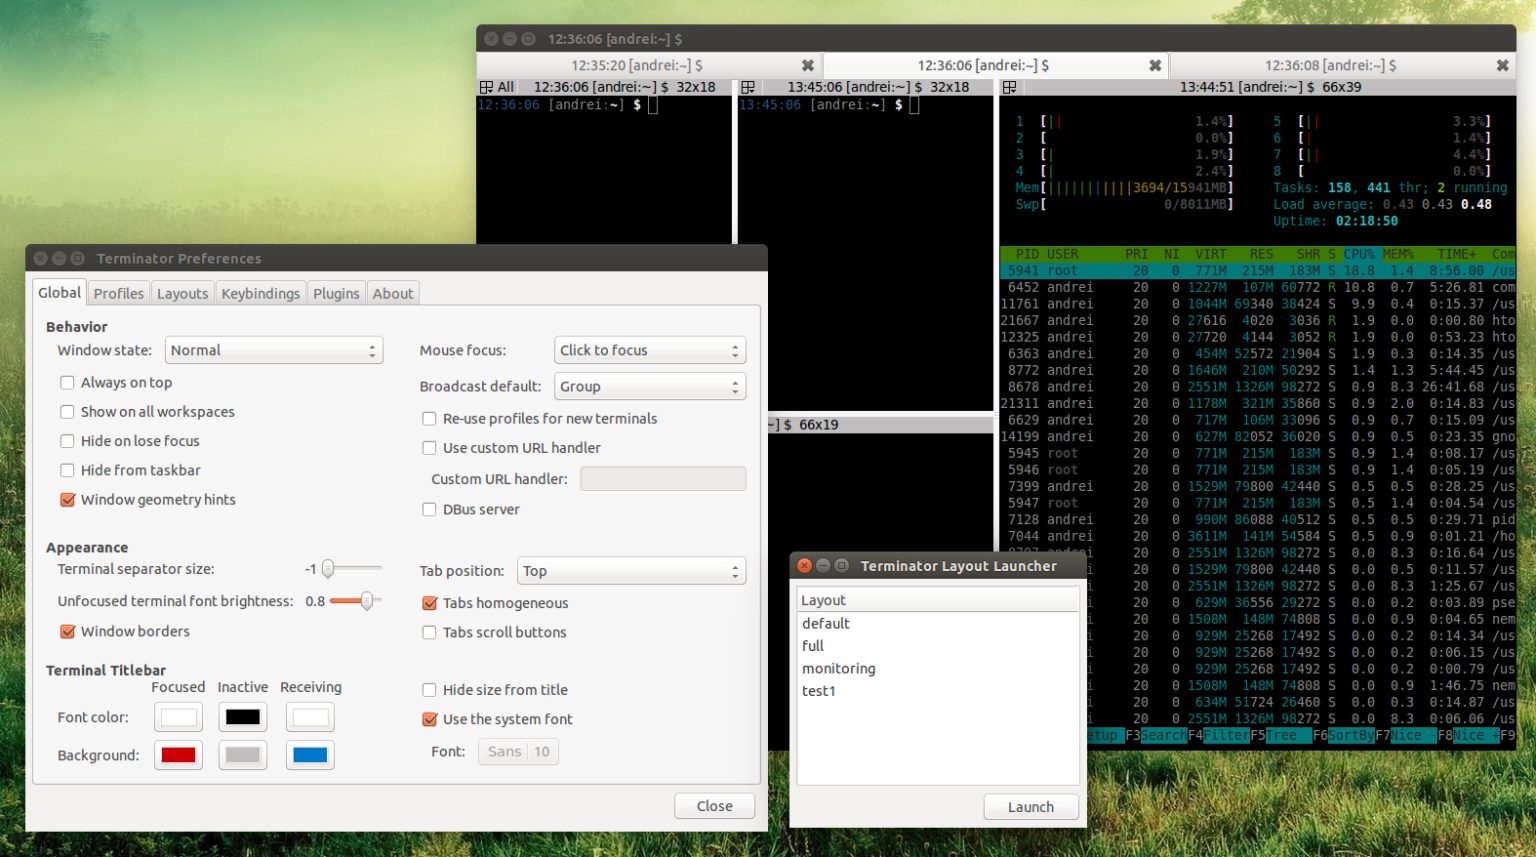Click the grouping icon on the htop terminal
Image resolution: width=1536 pixels, height=857 pixels.
1010,86
